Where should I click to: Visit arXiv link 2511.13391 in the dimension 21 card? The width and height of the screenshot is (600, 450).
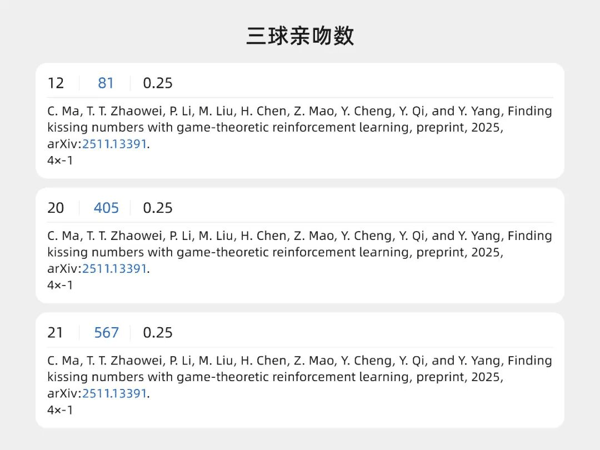click(x=114, y=394)
